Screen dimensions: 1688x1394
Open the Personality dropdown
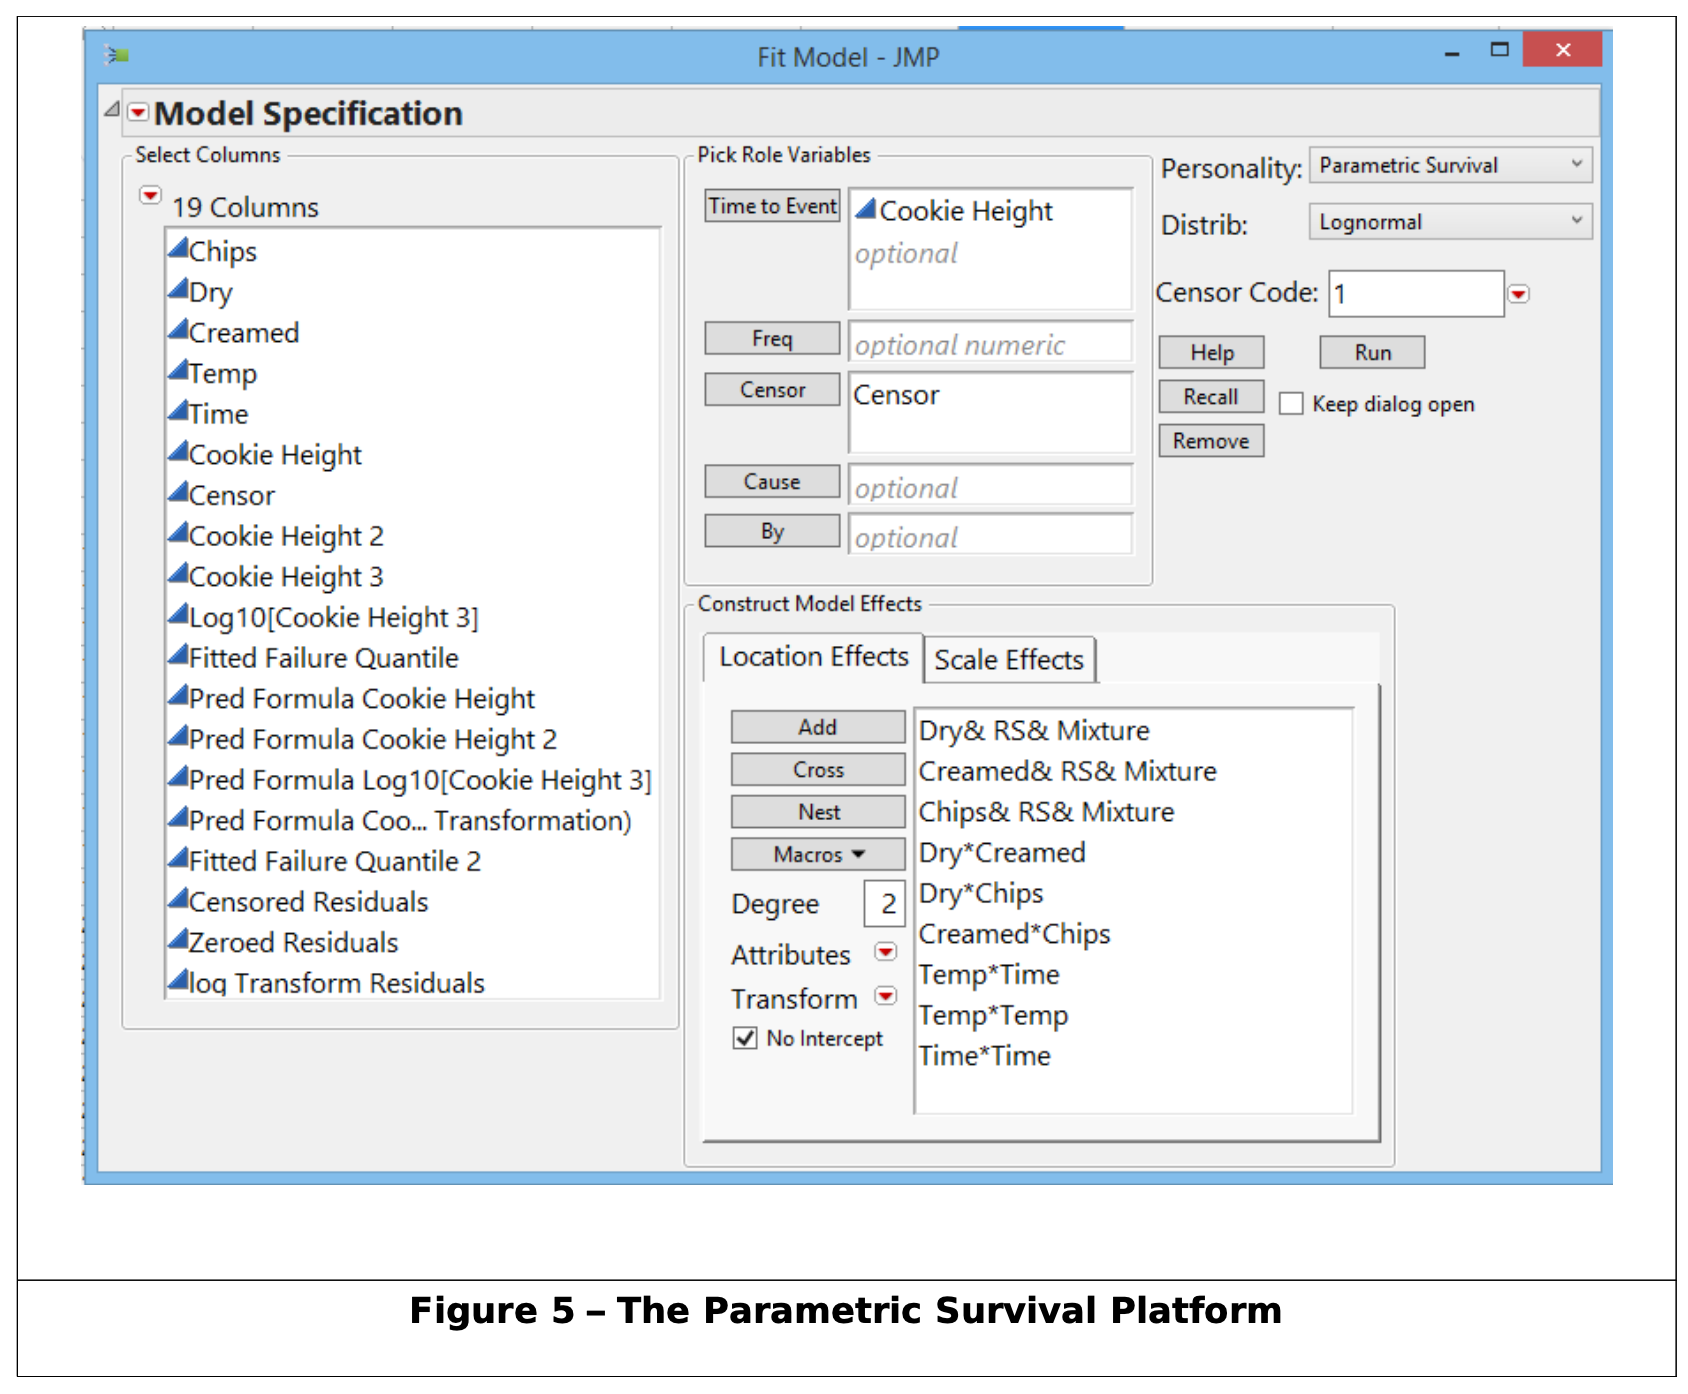pos(1449,165)
